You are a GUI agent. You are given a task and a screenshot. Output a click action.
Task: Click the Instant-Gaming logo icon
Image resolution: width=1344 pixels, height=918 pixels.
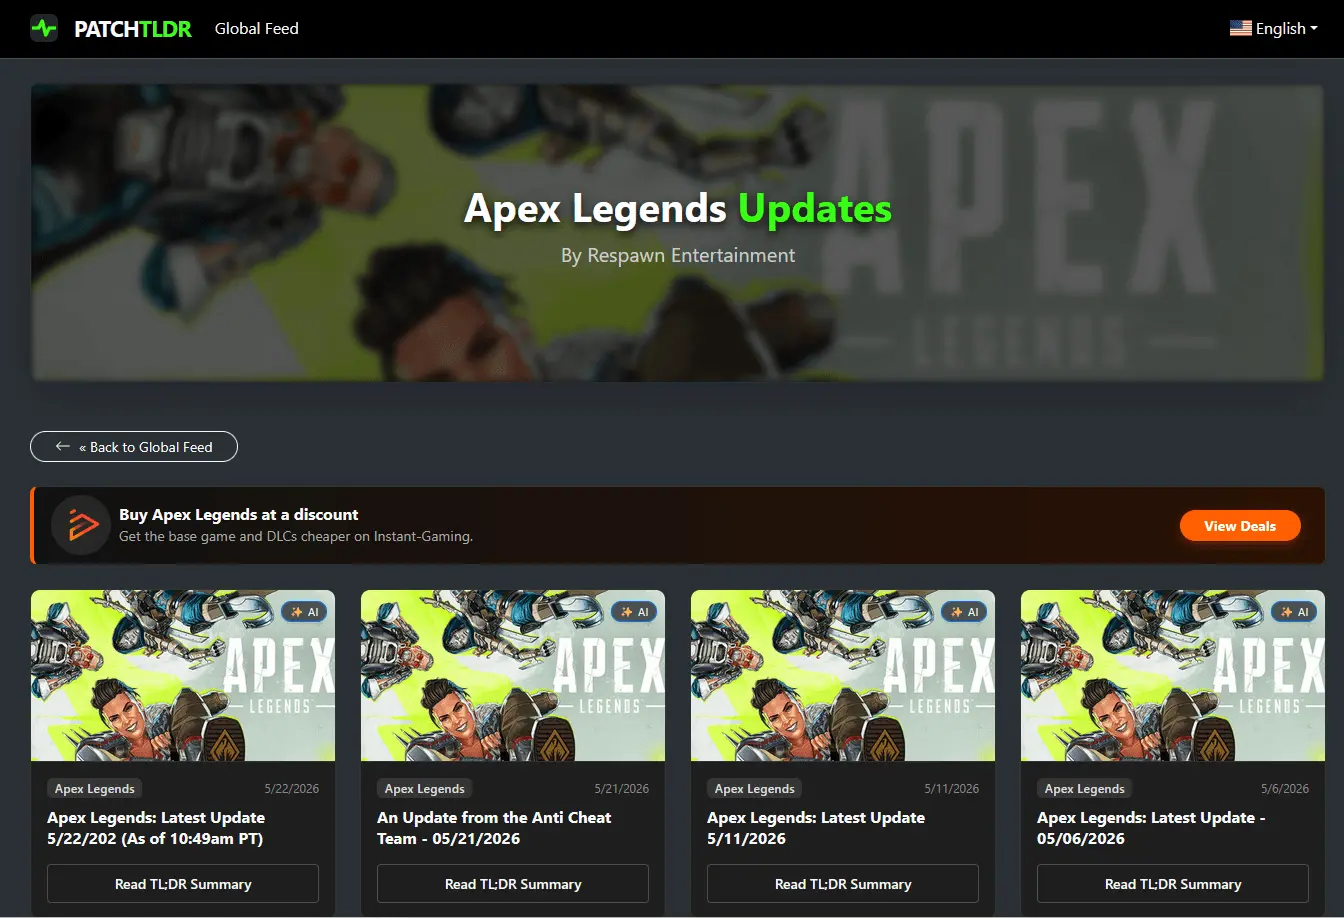[x=80, y=525]
